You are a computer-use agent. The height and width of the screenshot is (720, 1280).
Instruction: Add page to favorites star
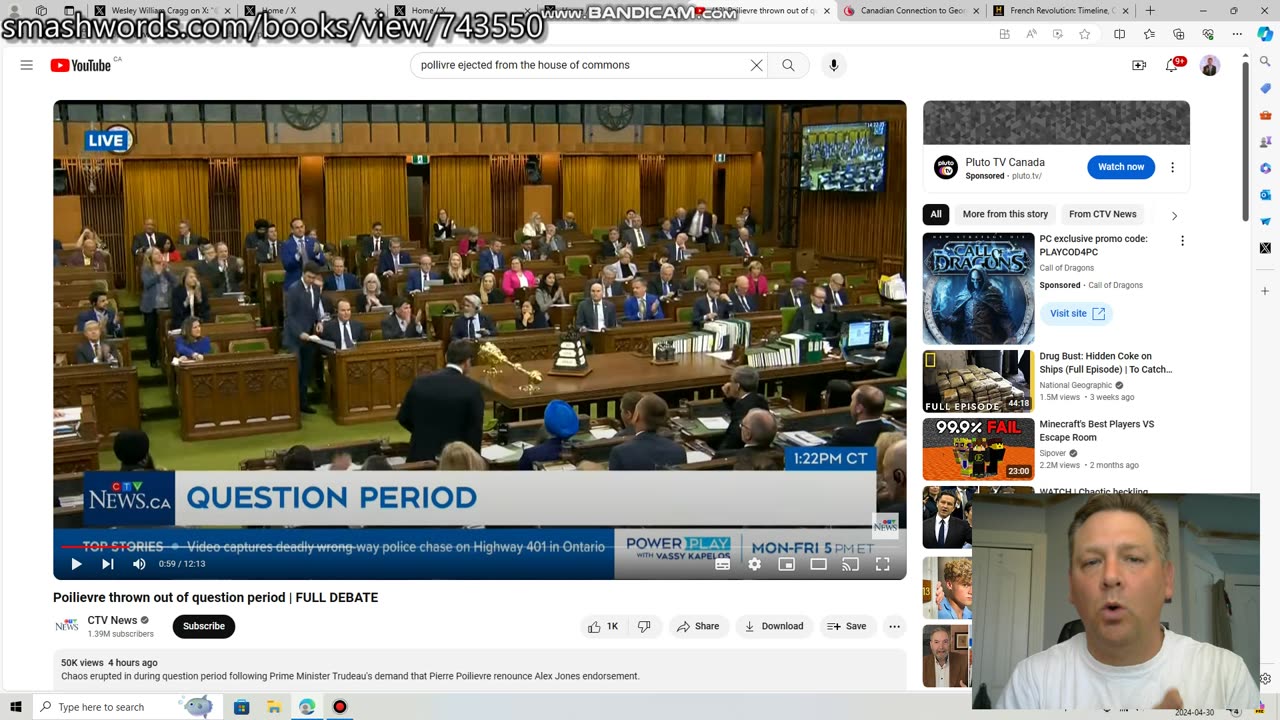pos(1084,34)
